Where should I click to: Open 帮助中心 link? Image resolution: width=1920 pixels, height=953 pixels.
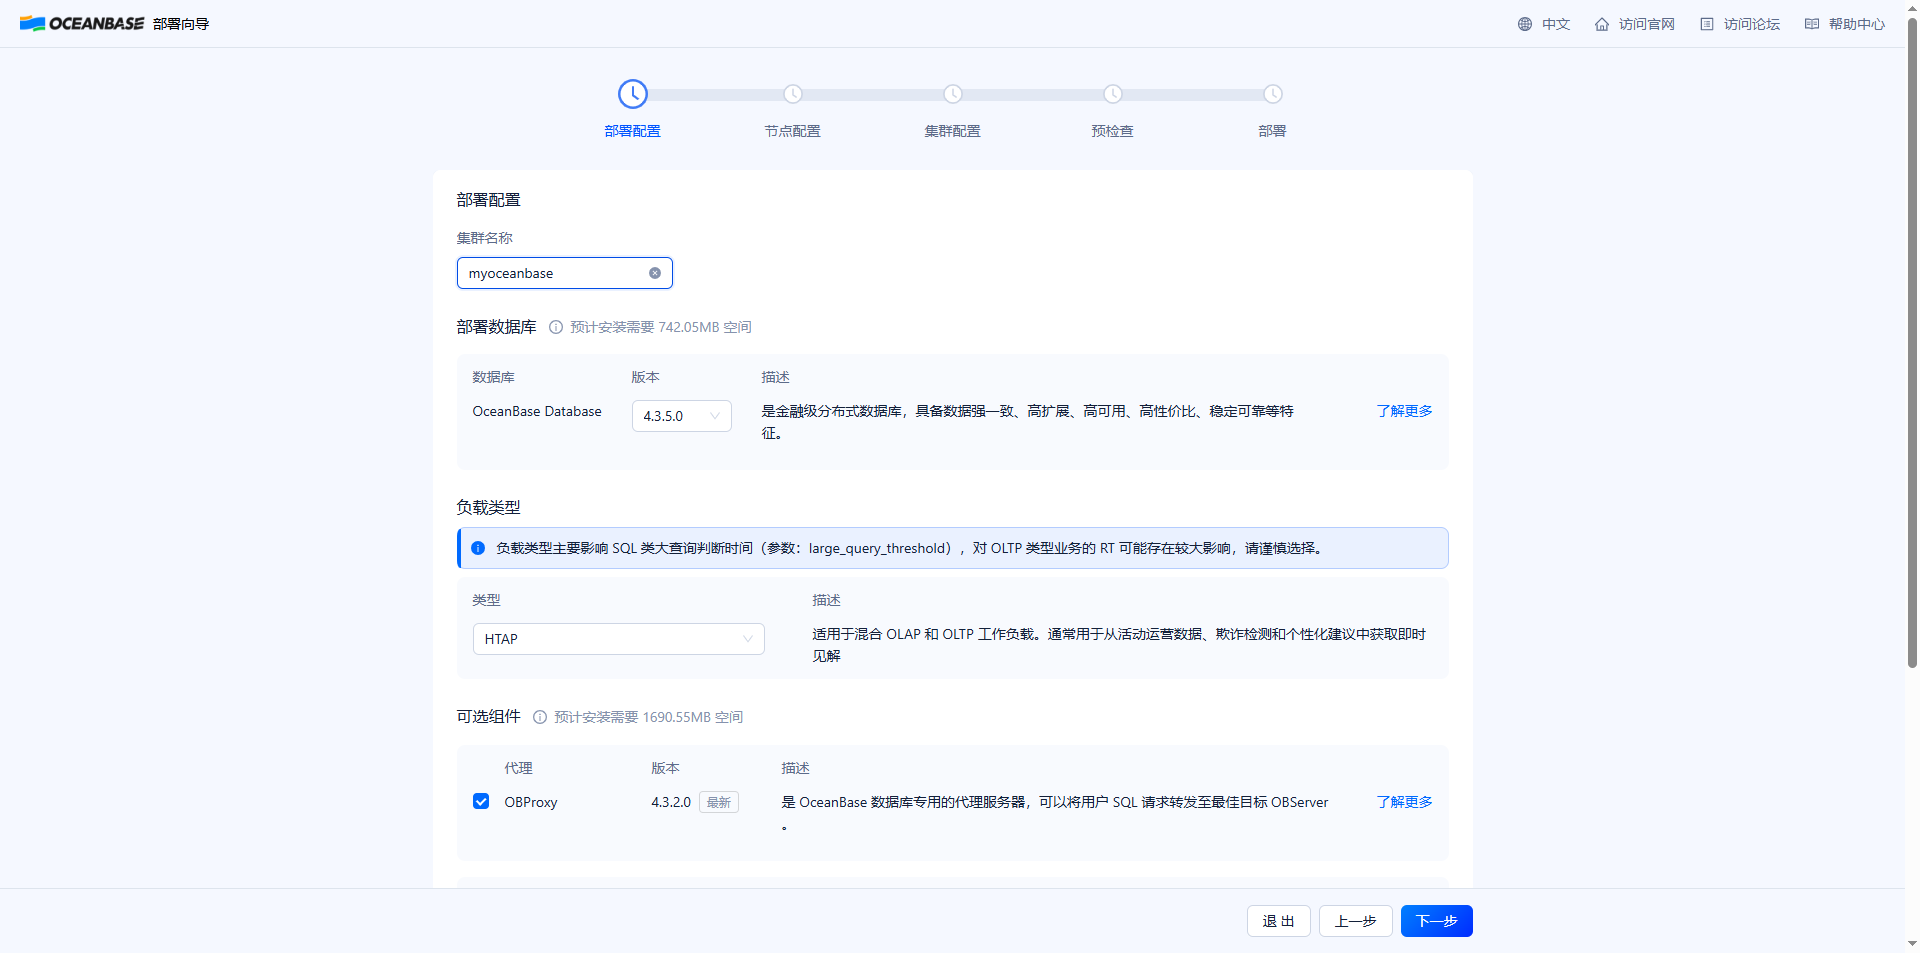pos(1857,24)
